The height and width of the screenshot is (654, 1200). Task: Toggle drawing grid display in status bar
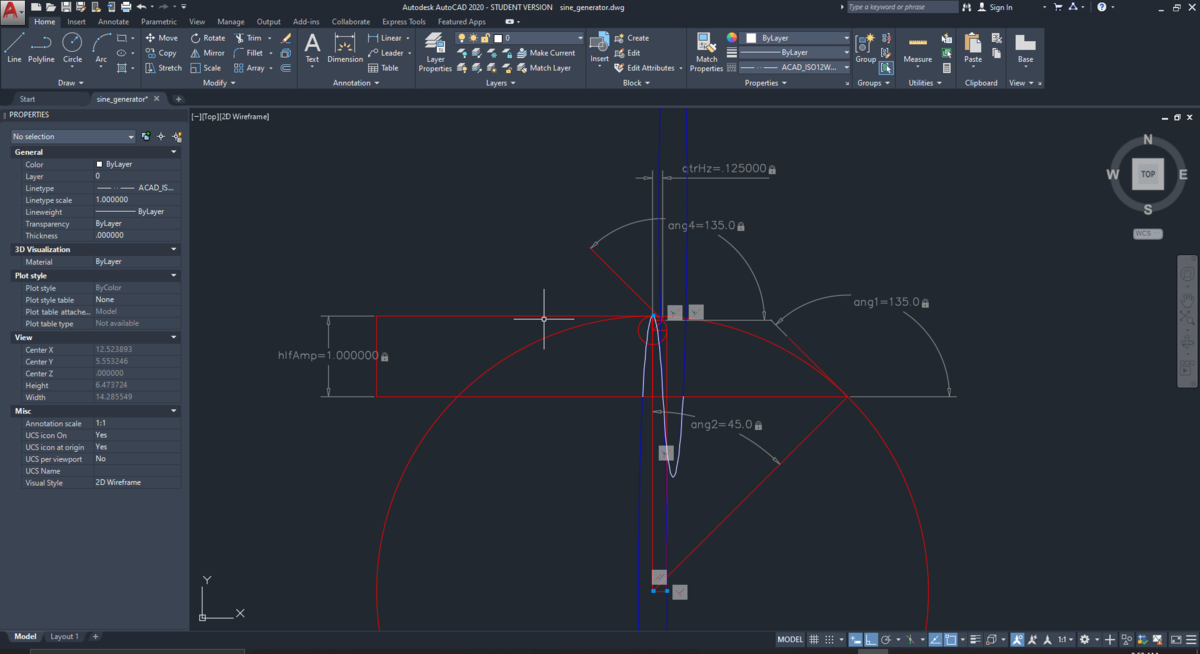click(814, 639)
